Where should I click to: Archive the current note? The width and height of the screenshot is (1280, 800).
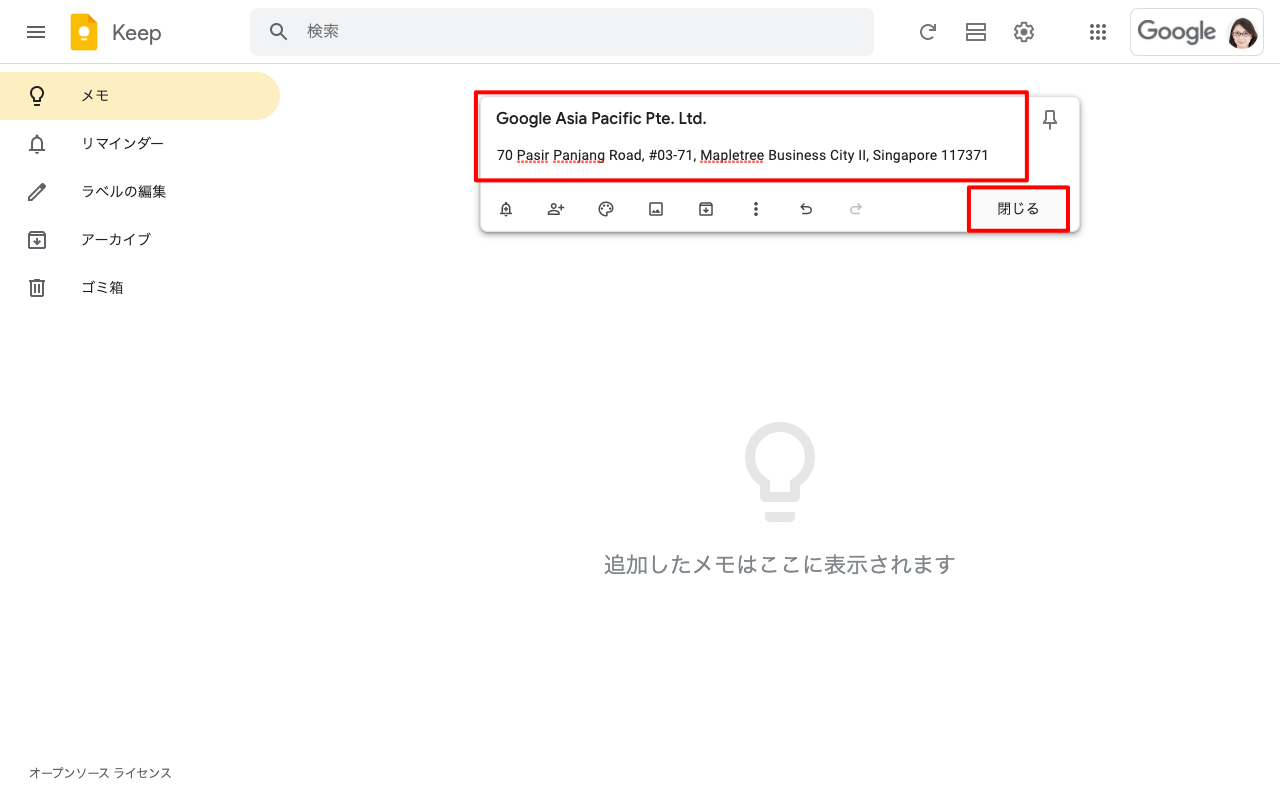coord(706,209)
